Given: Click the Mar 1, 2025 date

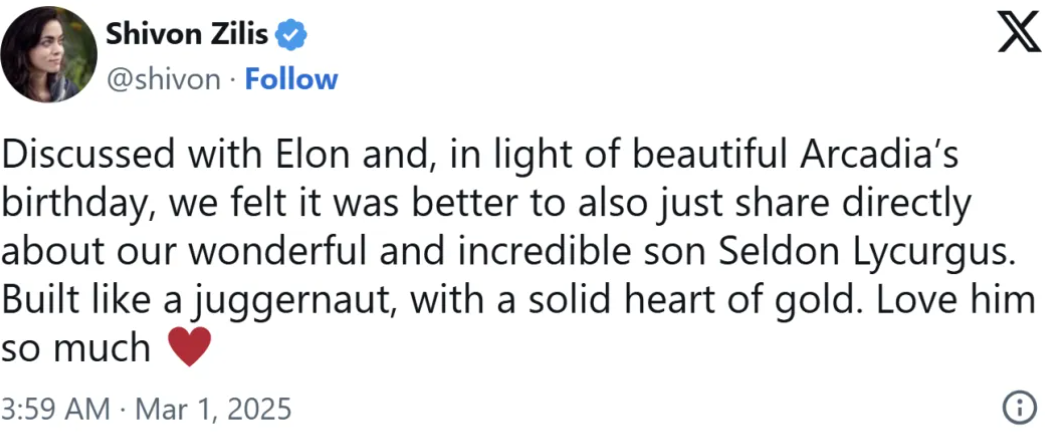Looking at the screenshot, I should [213, 408].
